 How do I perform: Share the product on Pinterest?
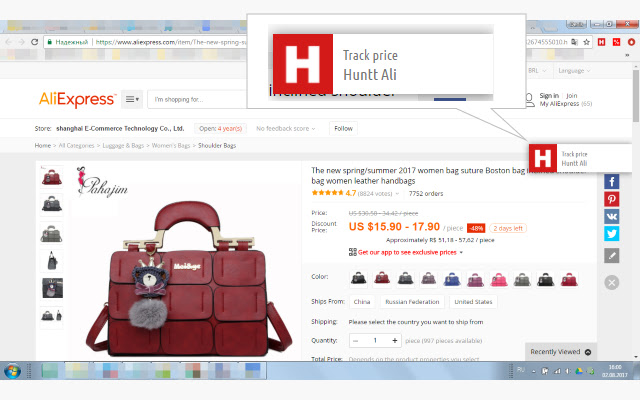tap(611, 199)
